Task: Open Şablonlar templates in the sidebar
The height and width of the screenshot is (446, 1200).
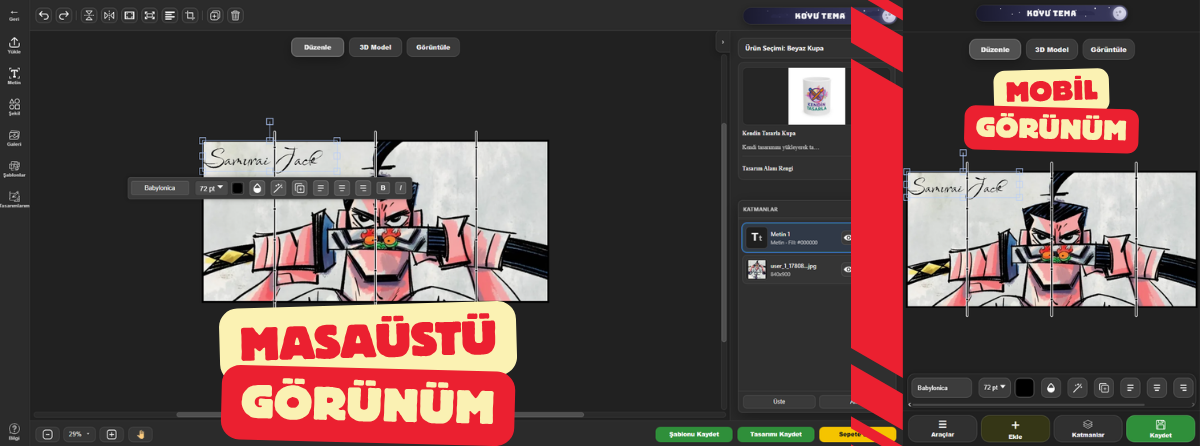Action: (14, 168)
